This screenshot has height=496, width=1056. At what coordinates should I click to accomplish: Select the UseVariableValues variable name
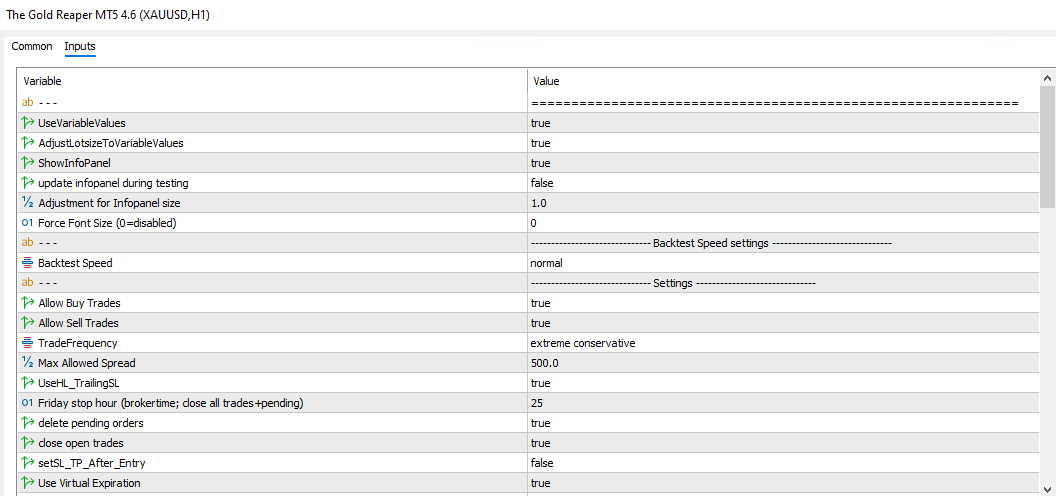point(81,123)
